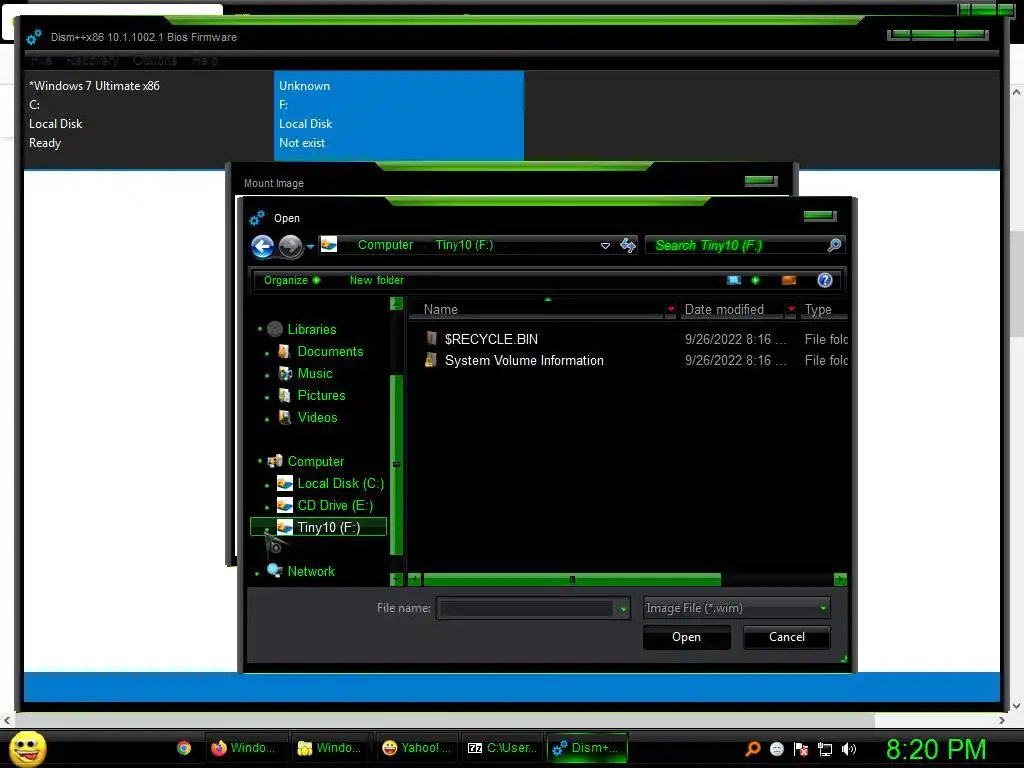The width and height of the screenshot is (1024, 768).
Task: Close the Mount Image dialog
Action: pos(761,180)
